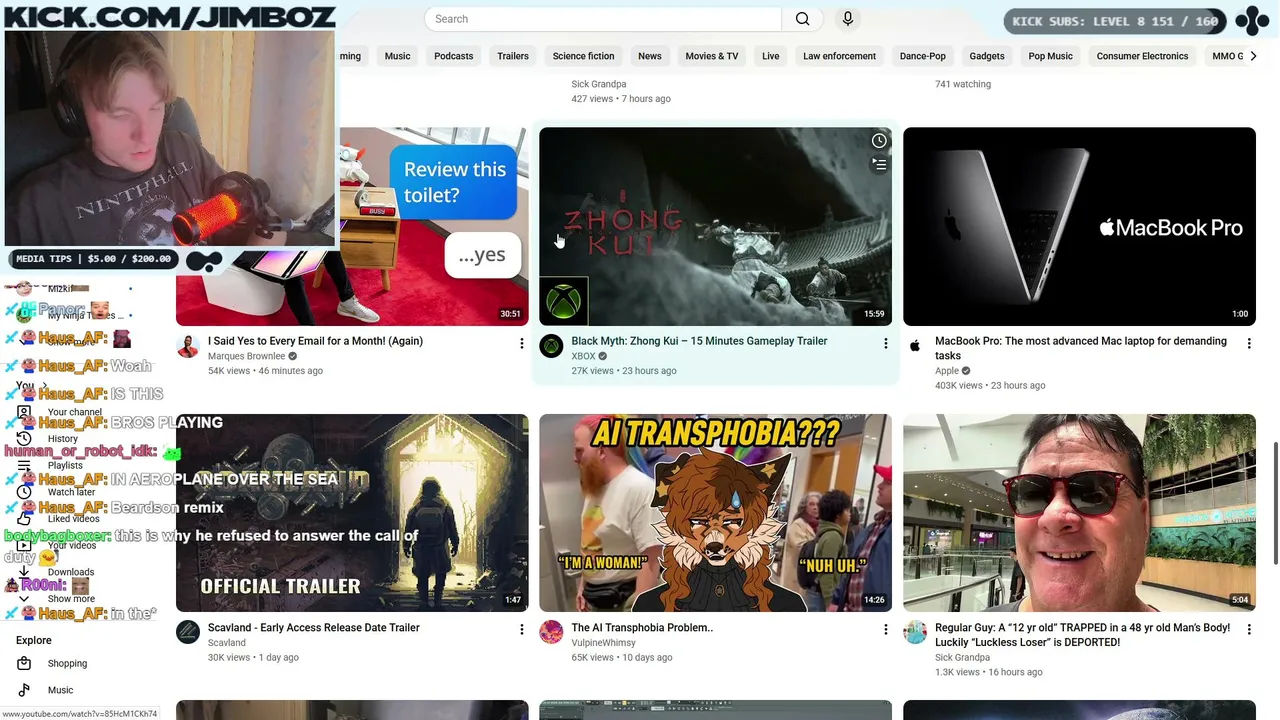Image resolution: width=1280 pixels, height=720 pixels.
Task: Select the Dance-Pop chip
Action: 922,56
